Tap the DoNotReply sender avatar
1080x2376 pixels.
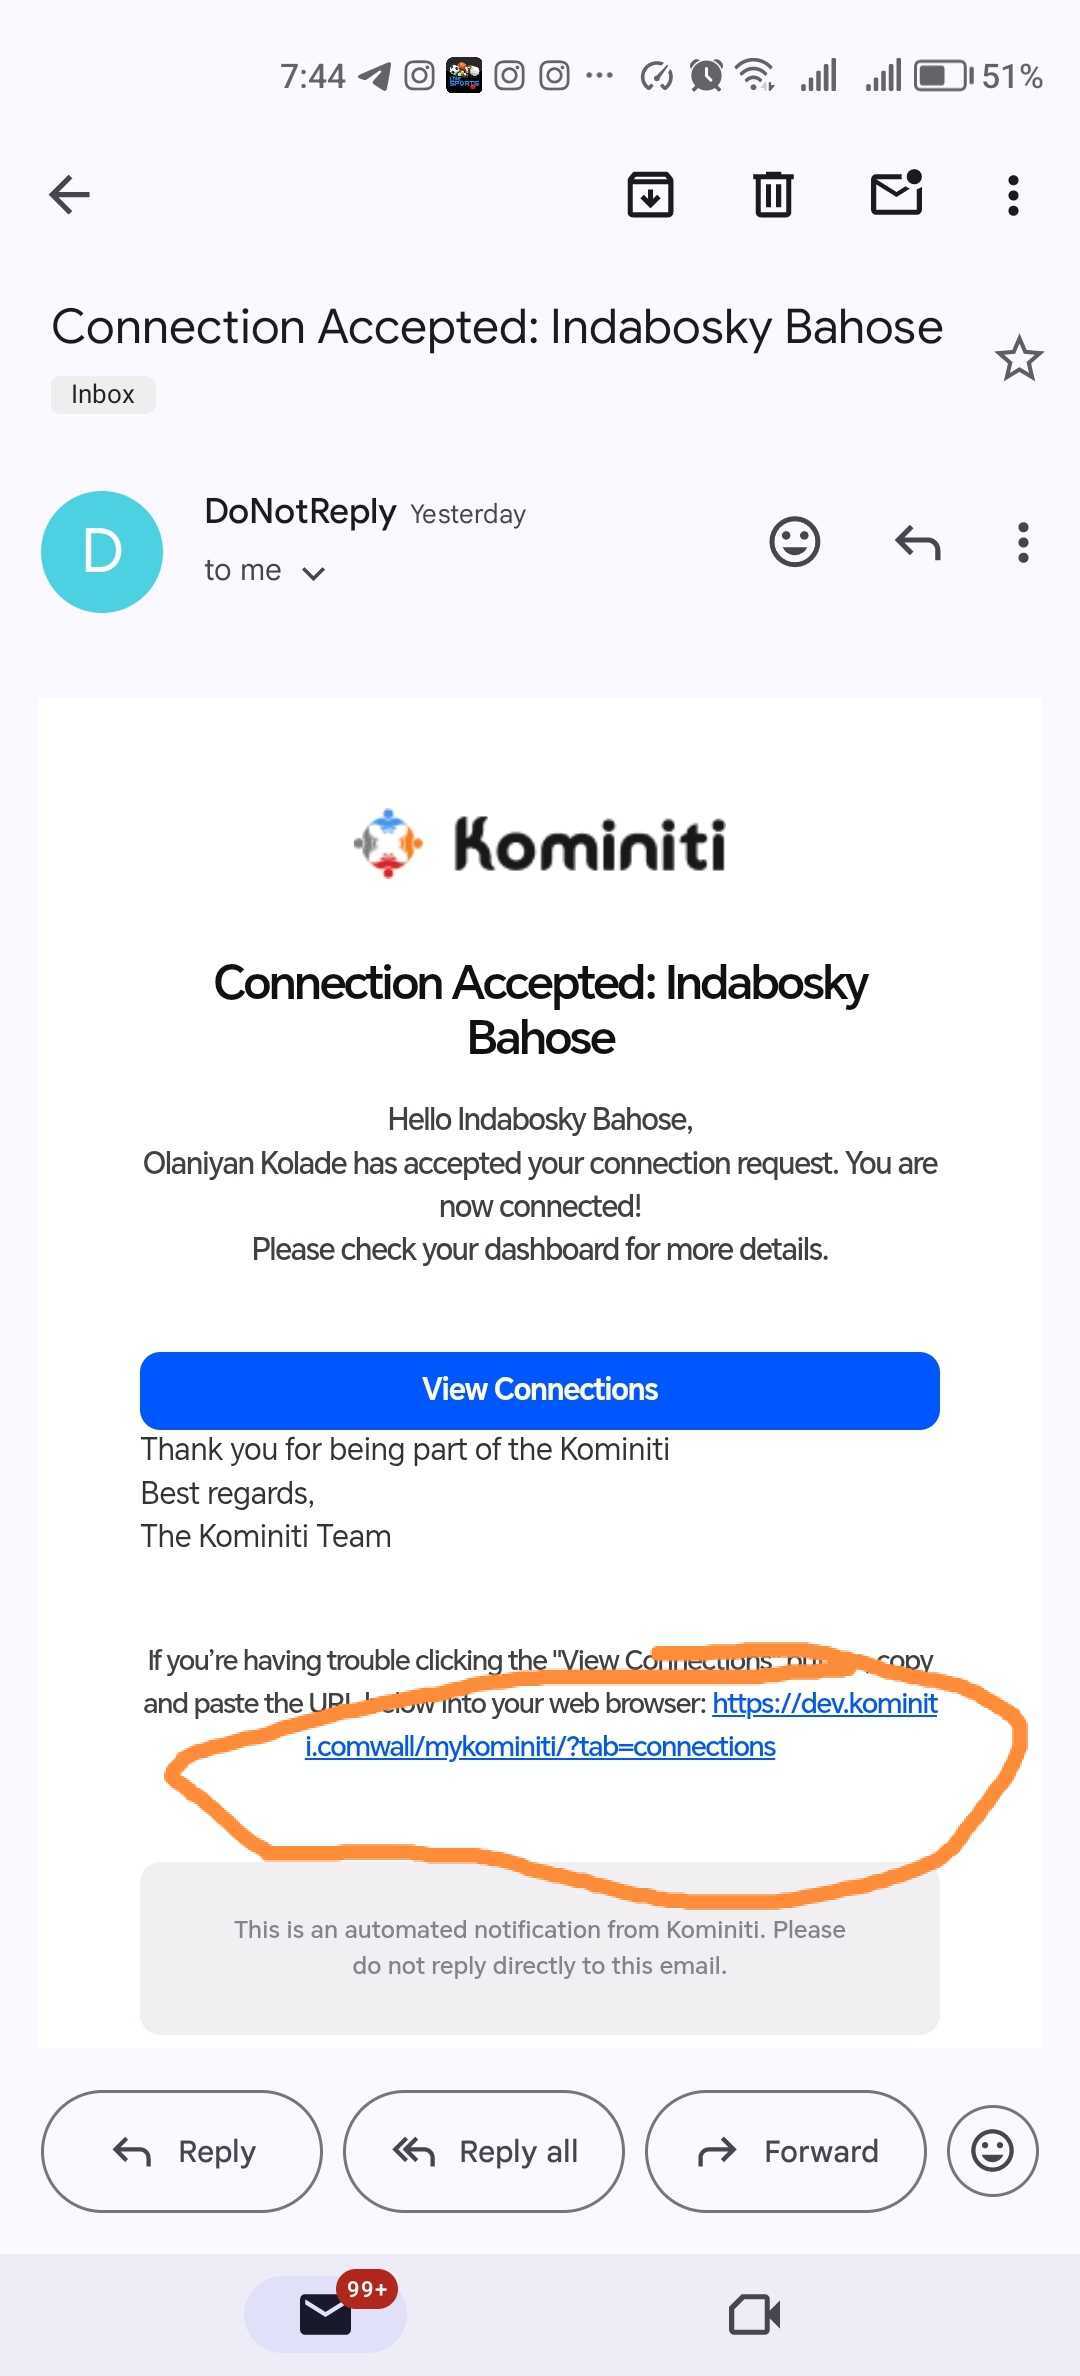click(x=102, y=551)
